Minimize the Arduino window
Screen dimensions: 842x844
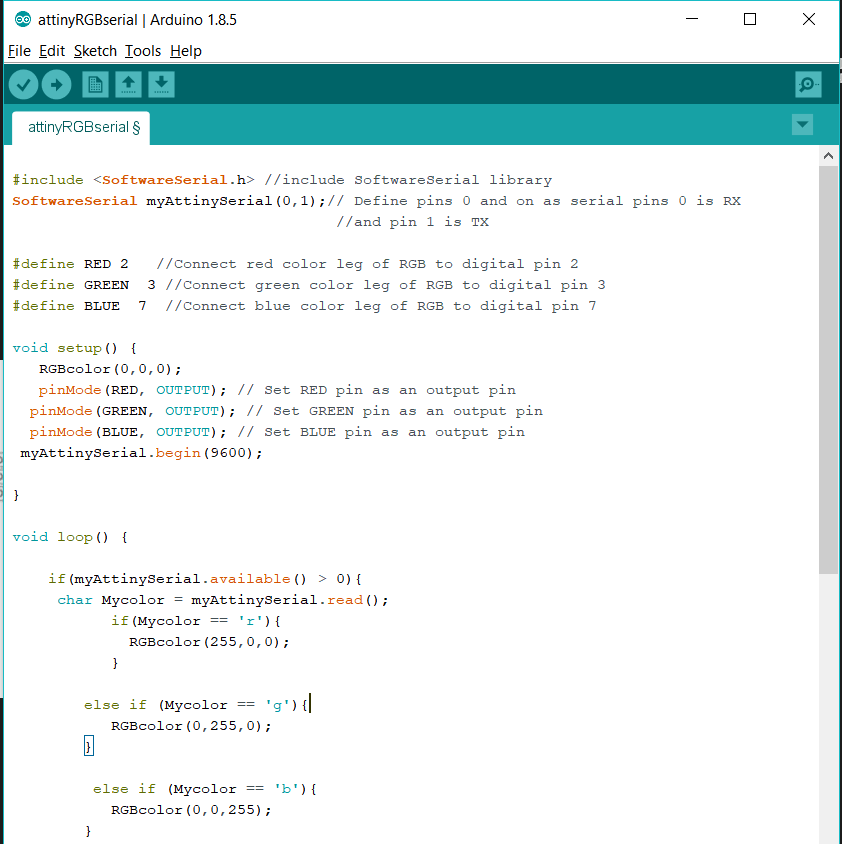[692, 19]
